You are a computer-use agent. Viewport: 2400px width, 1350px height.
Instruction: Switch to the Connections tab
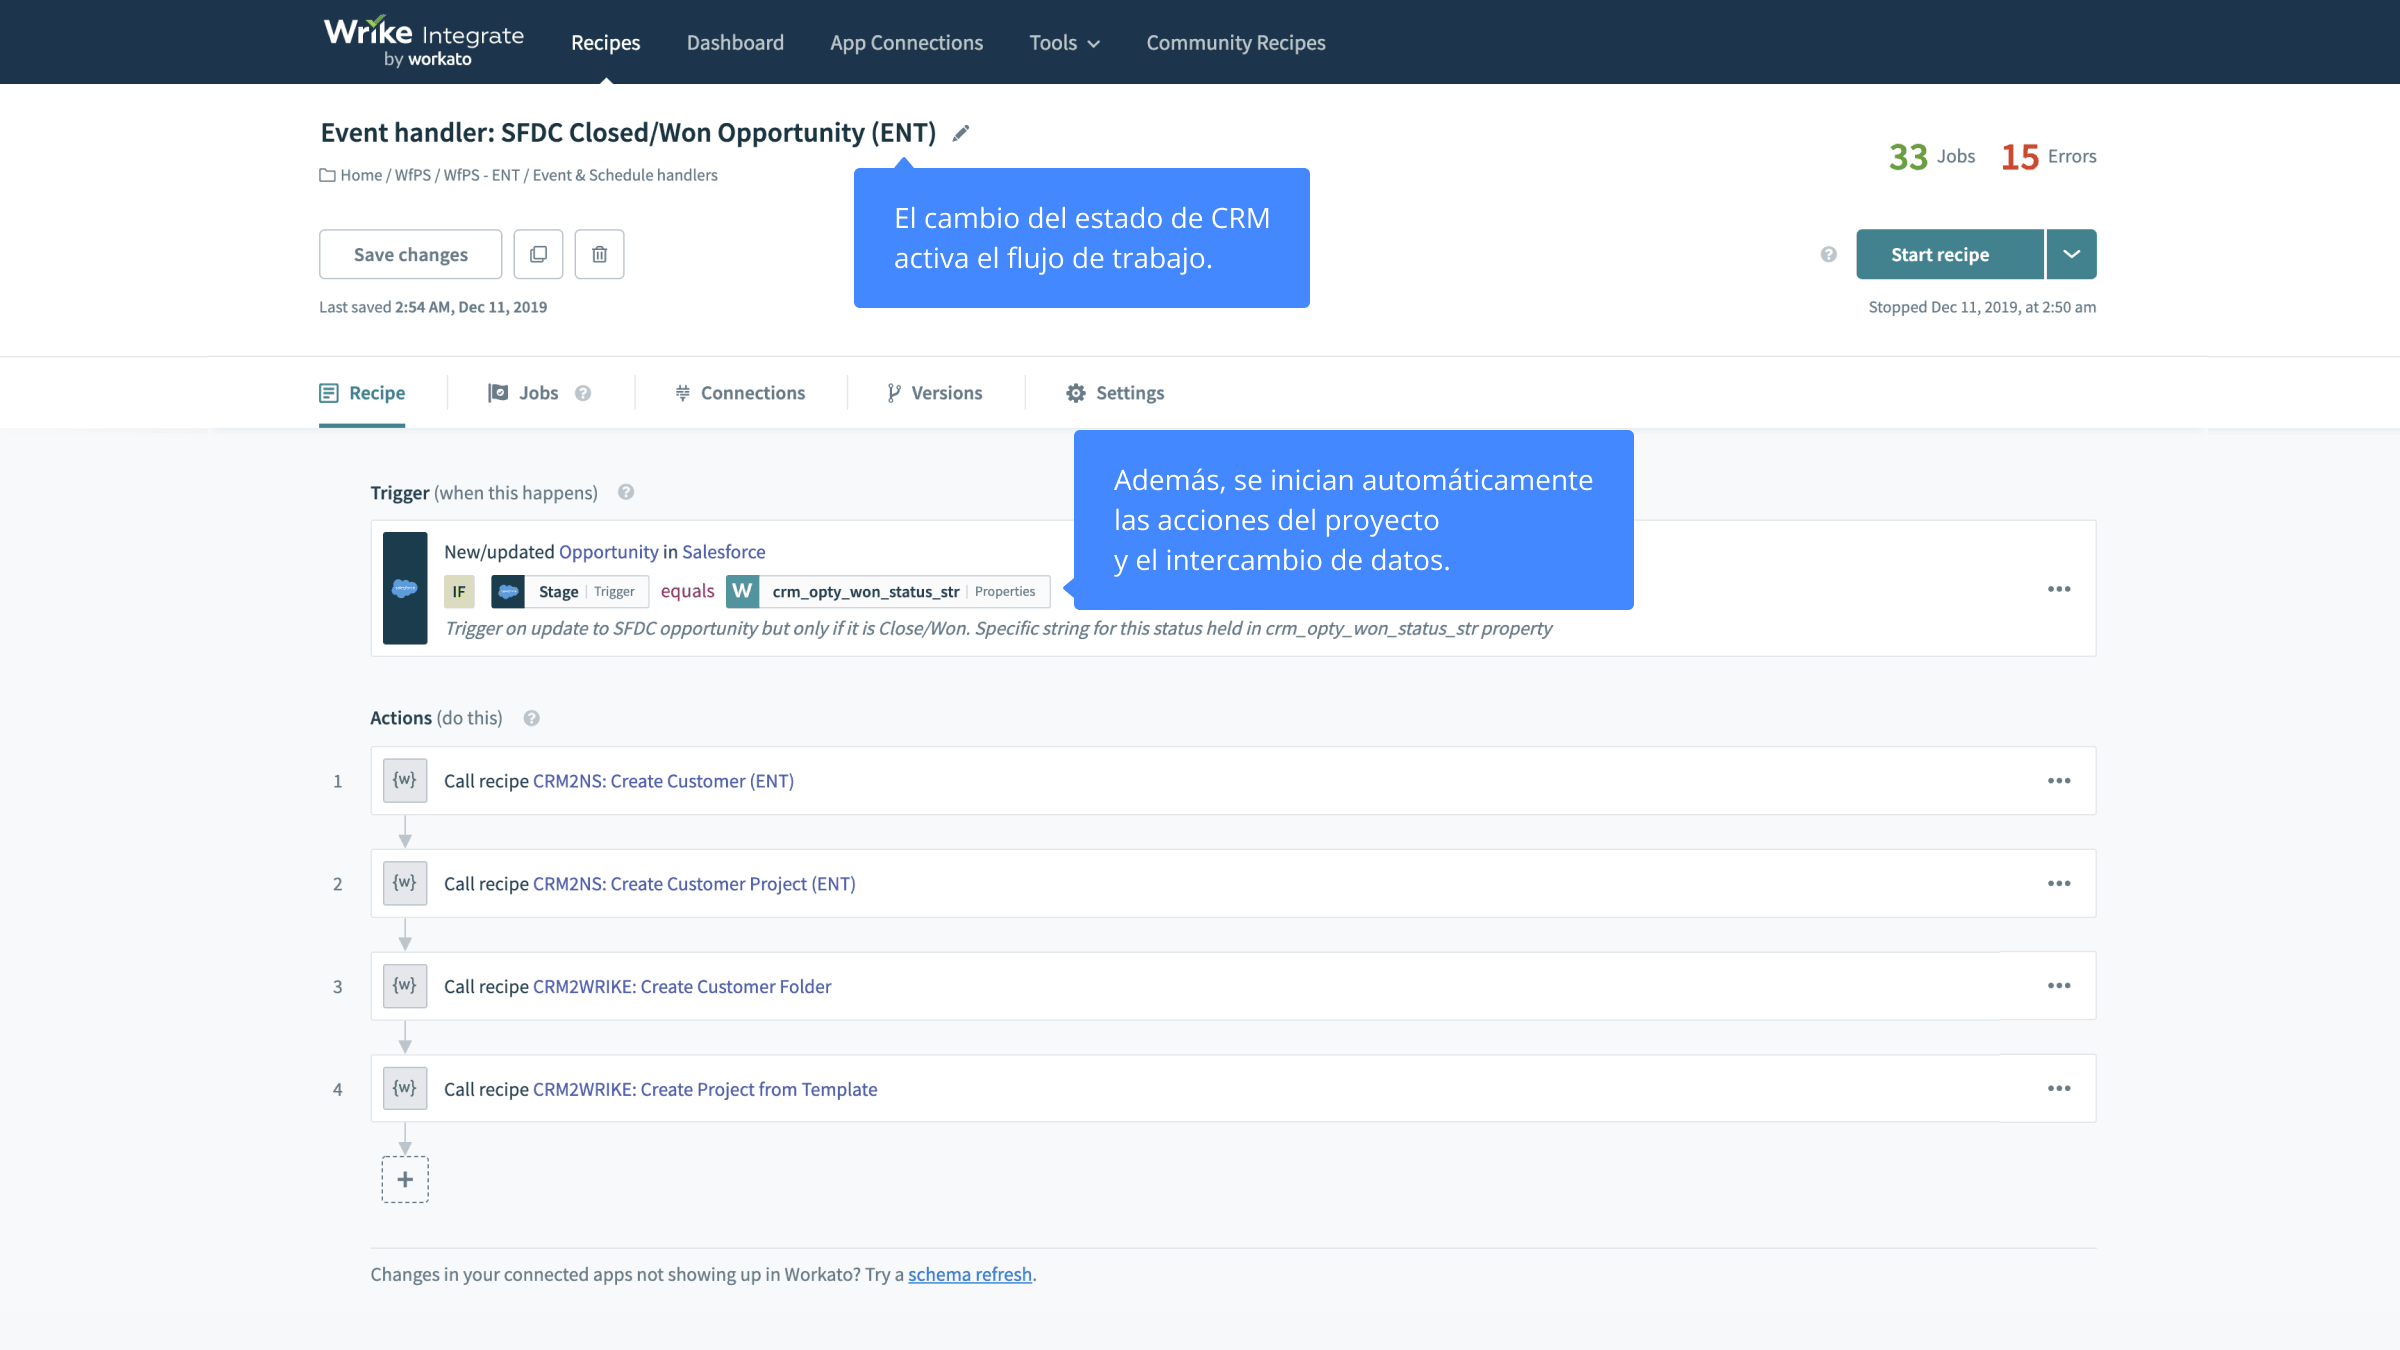pos(740,393)
